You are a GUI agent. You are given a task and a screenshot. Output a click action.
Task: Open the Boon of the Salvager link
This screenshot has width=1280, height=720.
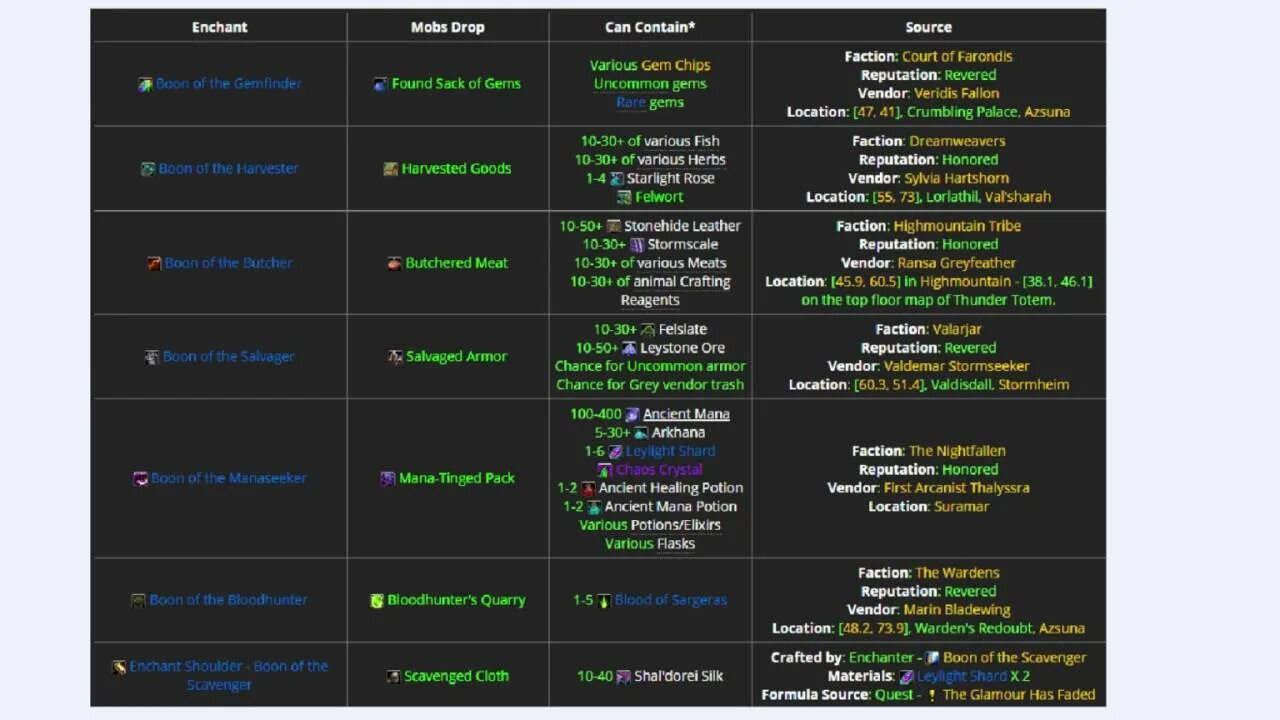pyautogui.click(x=228, y=357)
